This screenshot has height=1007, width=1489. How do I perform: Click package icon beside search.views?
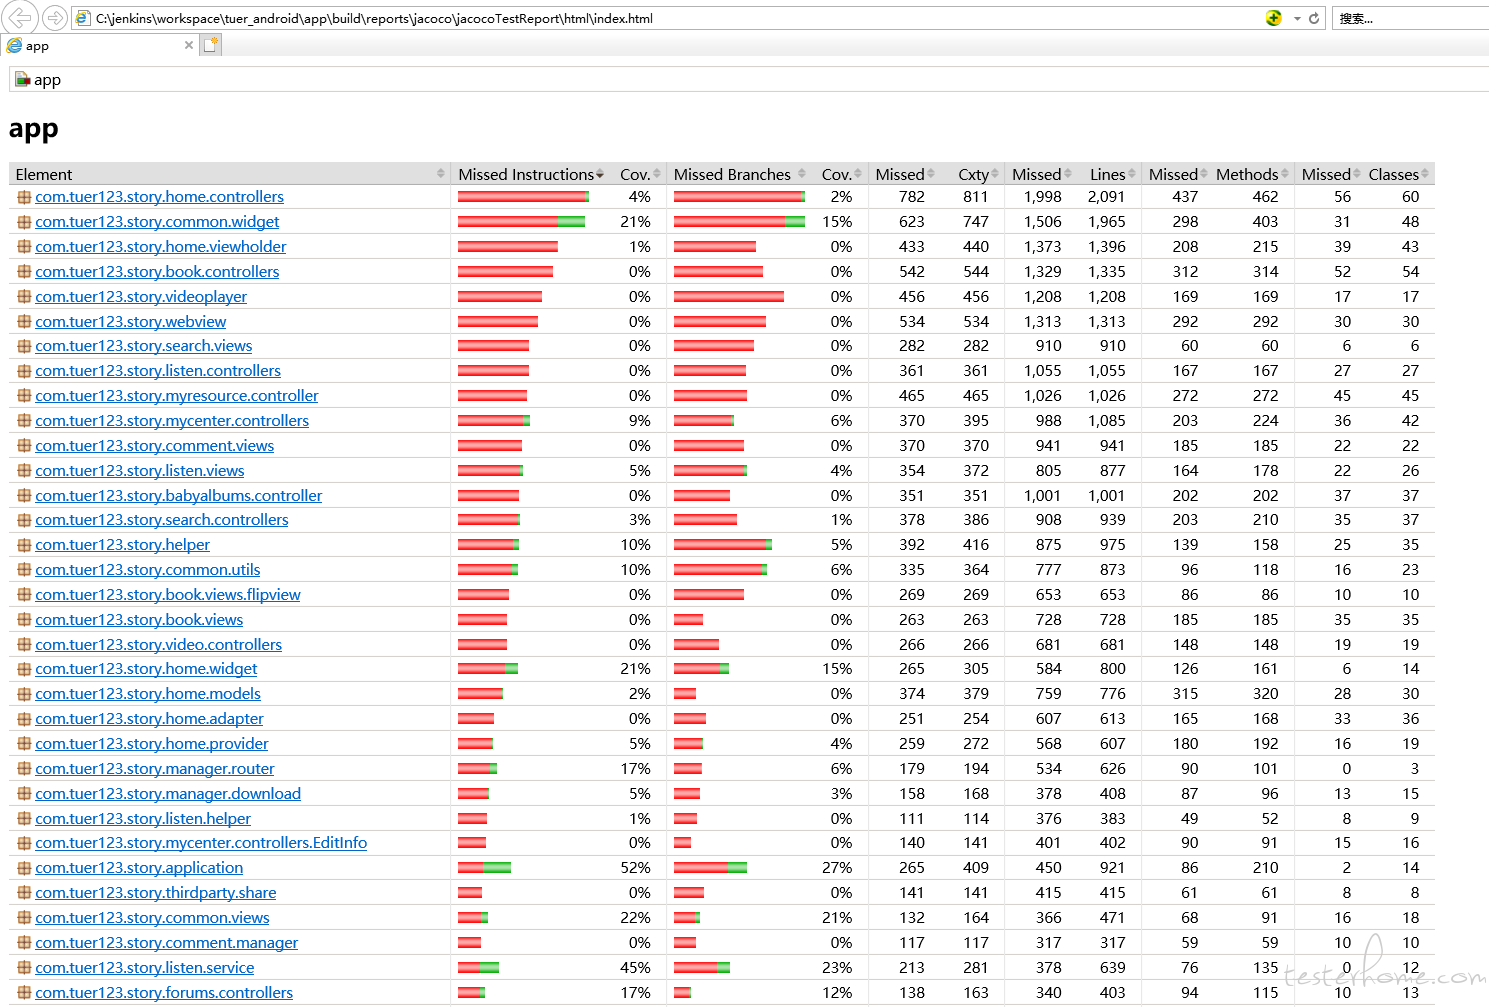(24, 346)
